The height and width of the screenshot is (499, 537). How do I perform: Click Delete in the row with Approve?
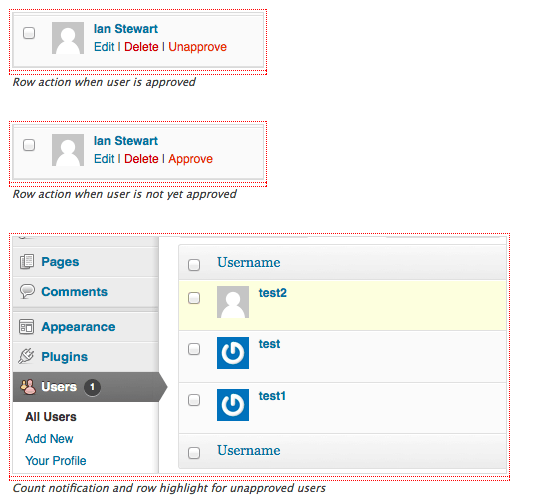[x=141, y=159]
